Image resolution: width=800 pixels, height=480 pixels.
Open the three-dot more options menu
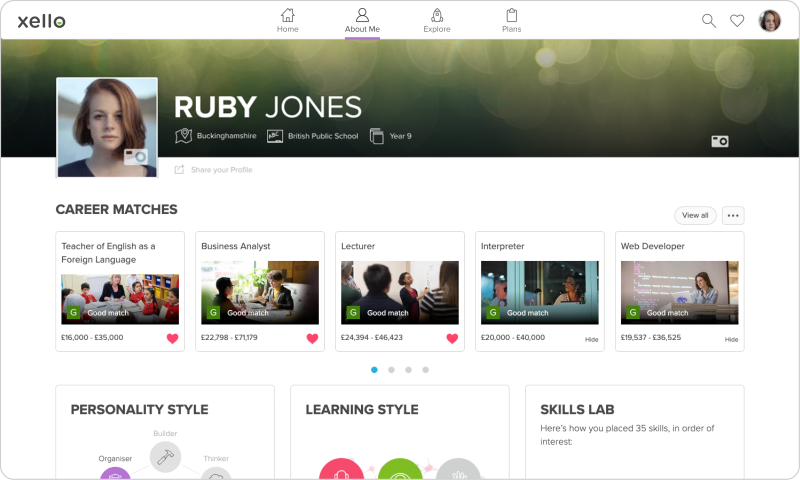[x=733, y=215]
